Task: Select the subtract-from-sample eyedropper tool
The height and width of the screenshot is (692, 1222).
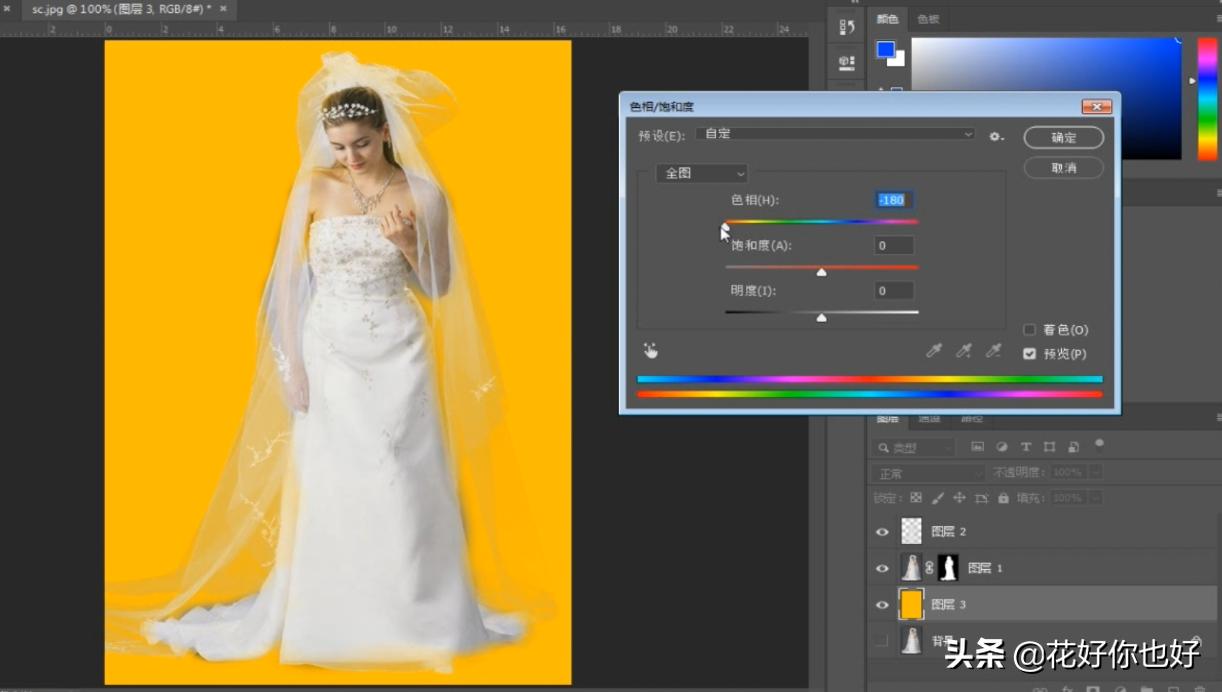Action: point(993,351)
